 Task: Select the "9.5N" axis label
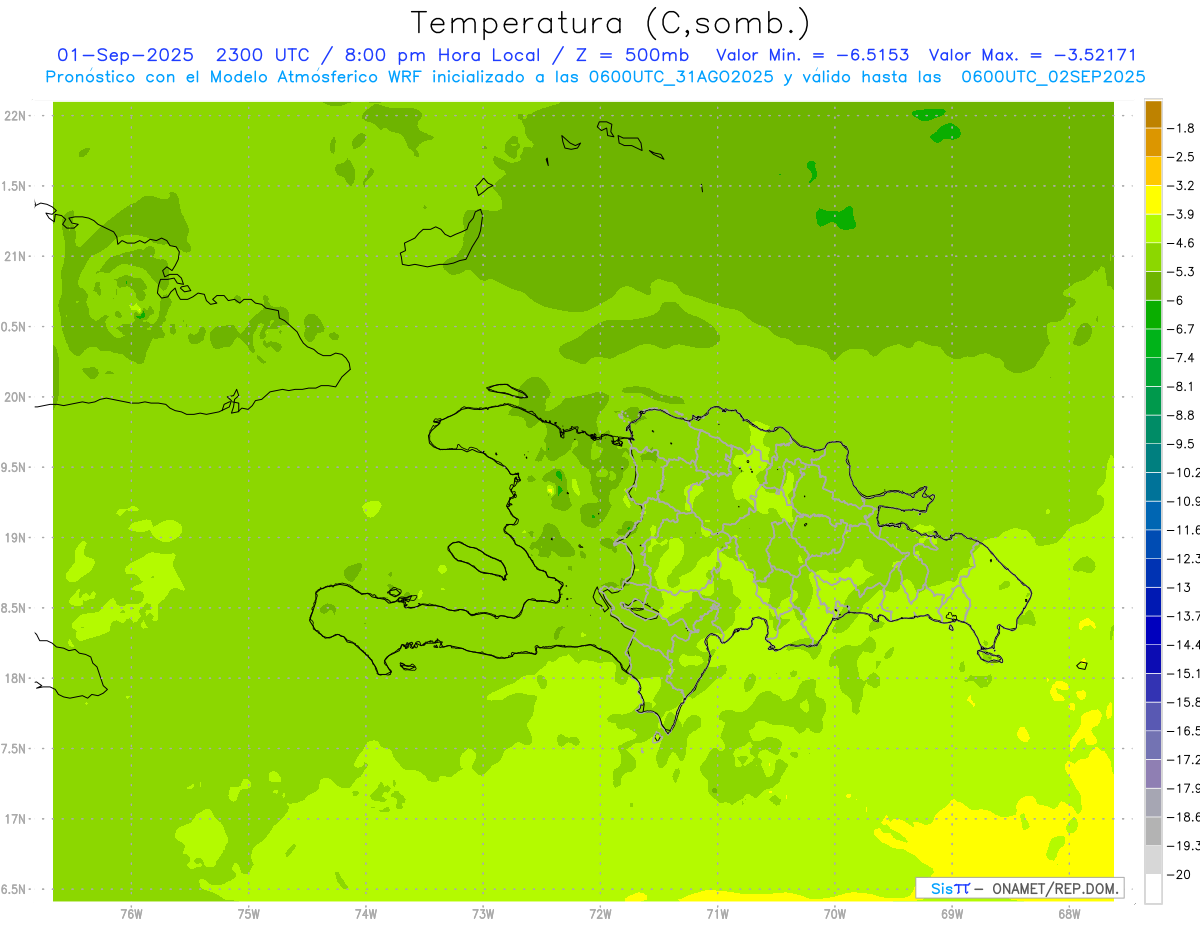(14, 468)
